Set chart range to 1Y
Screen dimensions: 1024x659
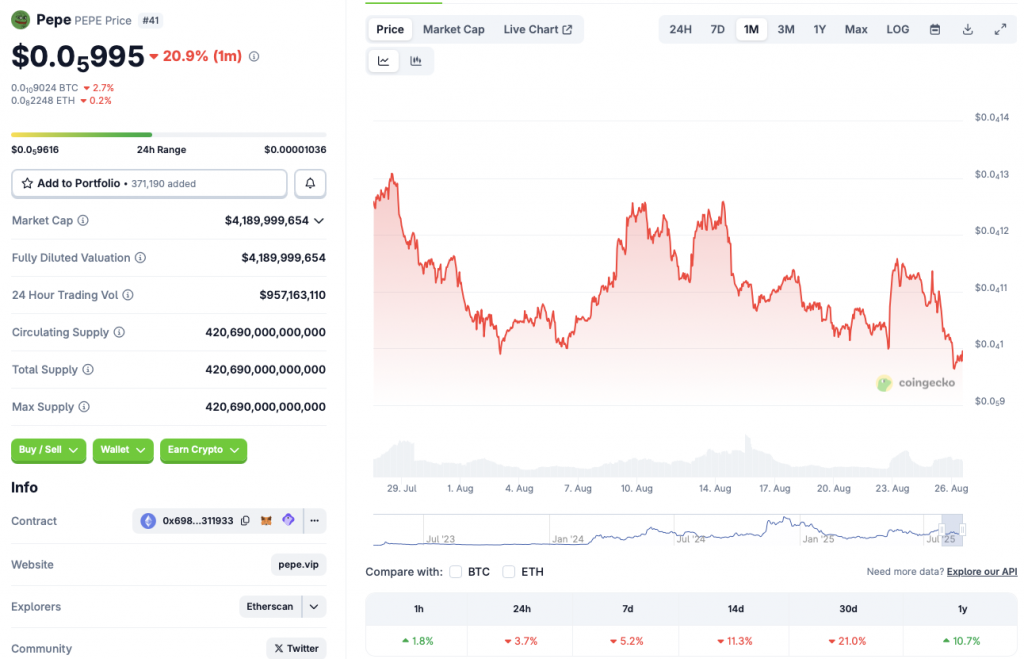click(x=820, y=29)
